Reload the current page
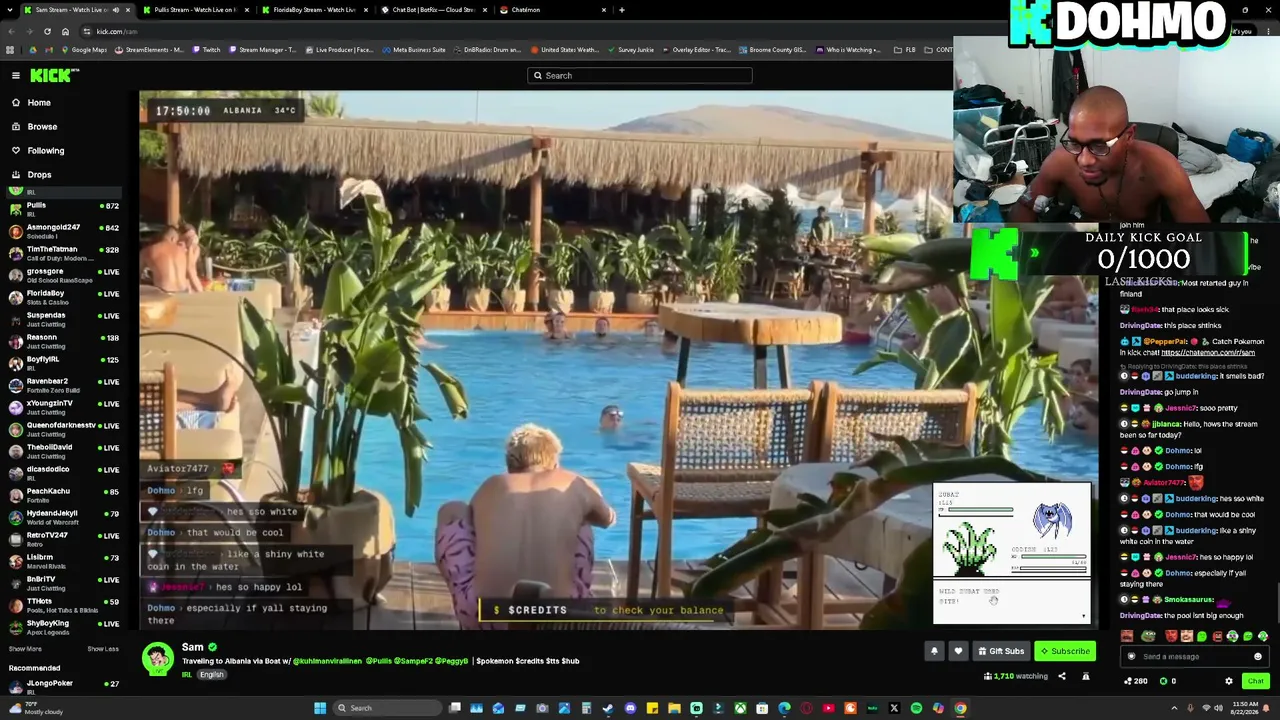1280x720 pixels. point(47,31)
